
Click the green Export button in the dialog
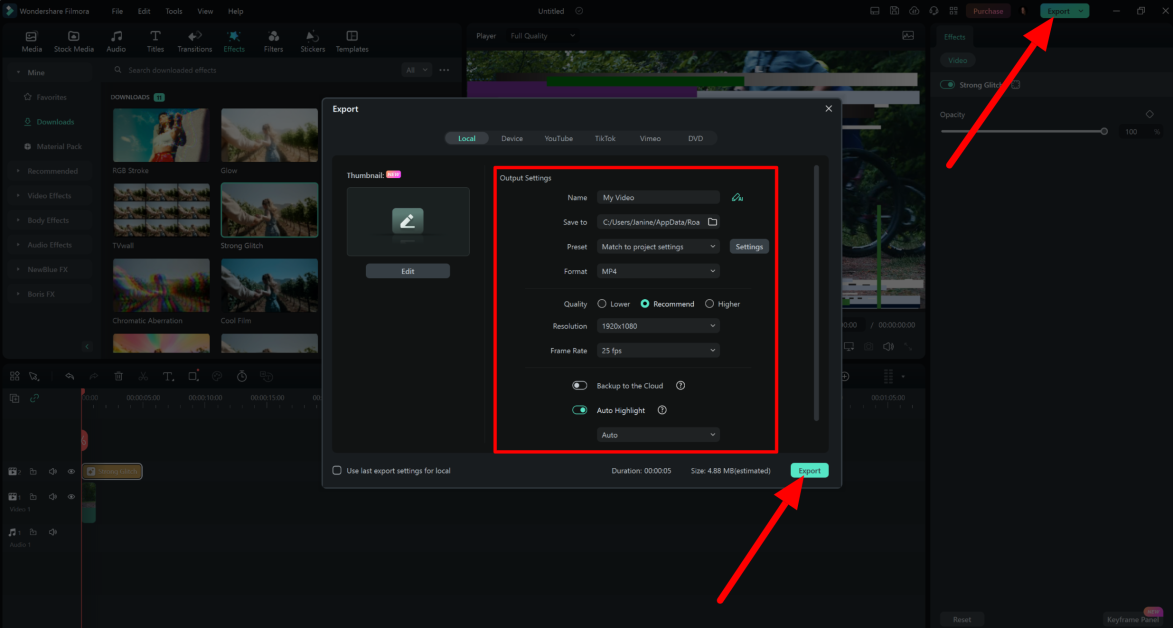pyautogui.click(x=809, y=470)
